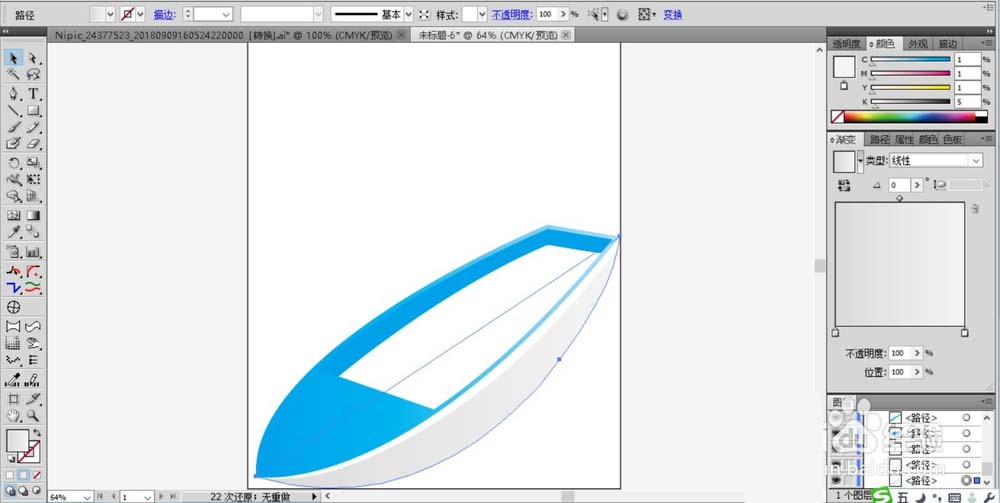Viewport: 1000px width, 503px height.
Task: Select the Zoom magnifier tool
Action: pyautogui.click(x=33, y=416)
